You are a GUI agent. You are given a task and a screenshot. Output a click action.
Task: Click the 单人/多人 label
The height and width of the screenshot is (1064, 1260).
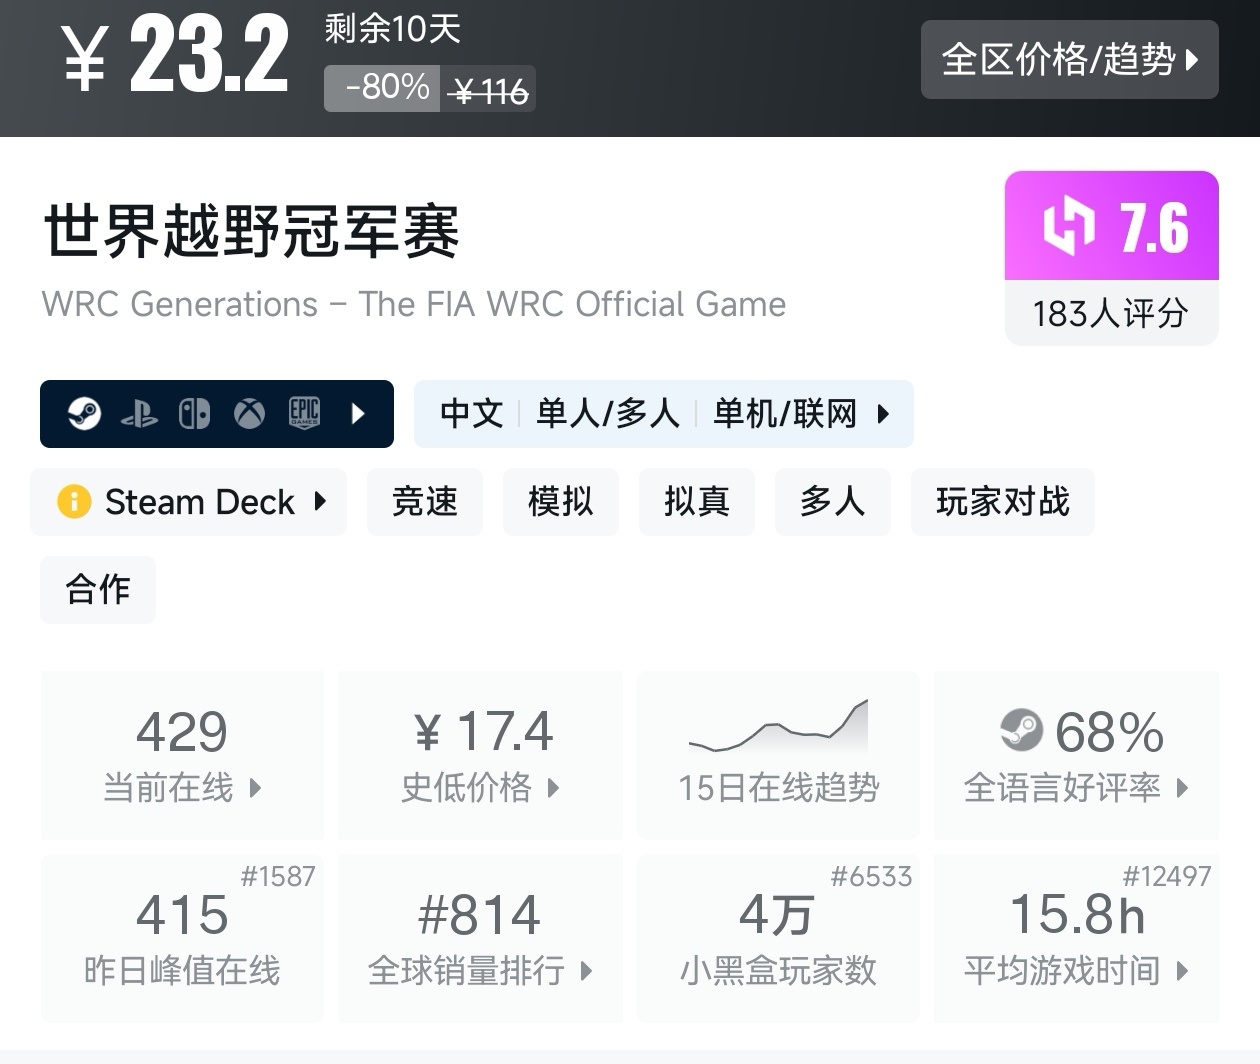[607, 413]
